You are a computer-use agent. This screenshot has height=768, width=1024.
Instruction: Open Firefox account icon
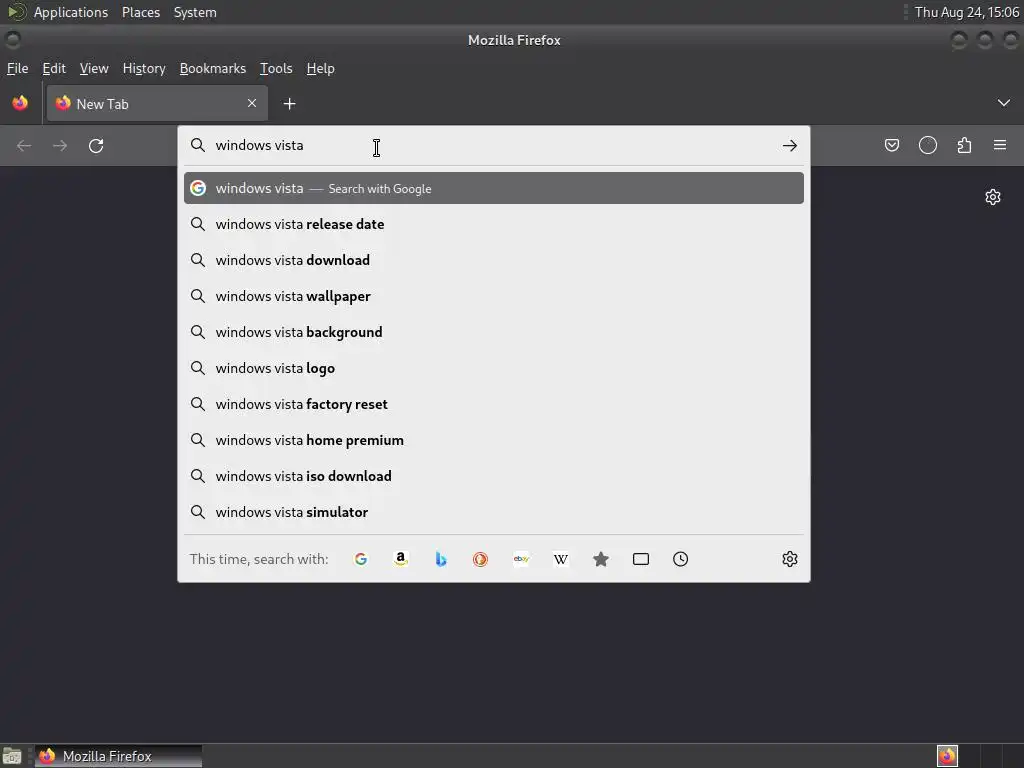click(928, 145)
